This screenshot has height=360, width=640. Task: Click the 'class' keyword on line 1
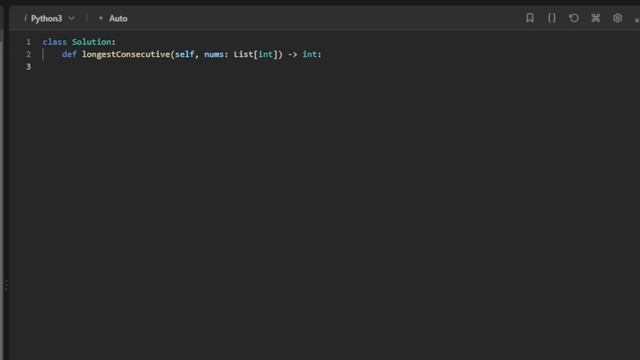pyautogui.click(x=54, y=42)
